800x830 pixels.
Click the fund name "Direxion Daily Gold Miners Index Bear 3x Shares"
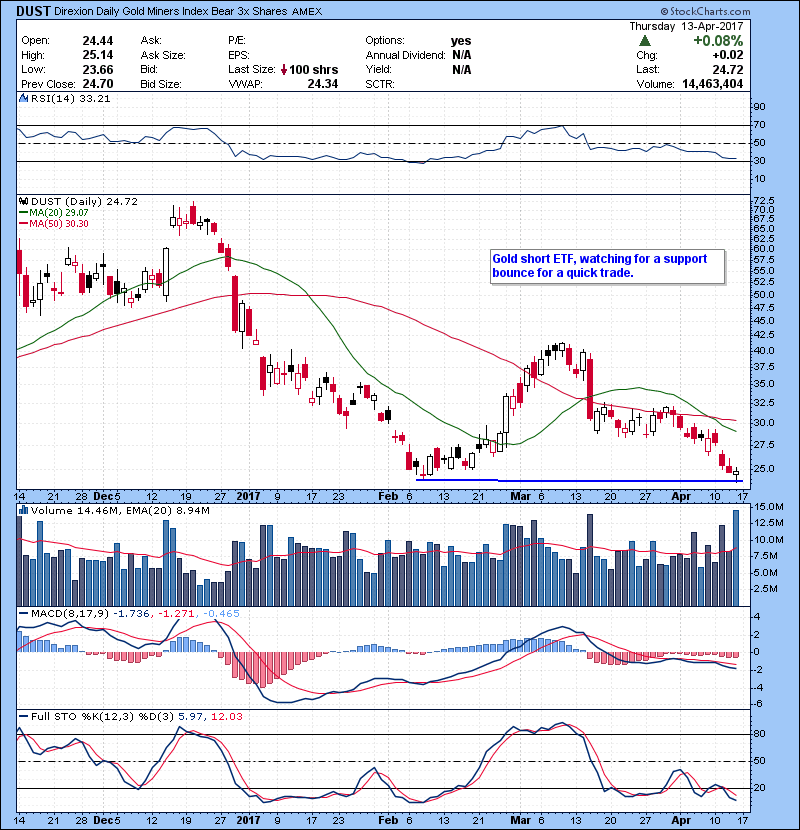(170, 11)
